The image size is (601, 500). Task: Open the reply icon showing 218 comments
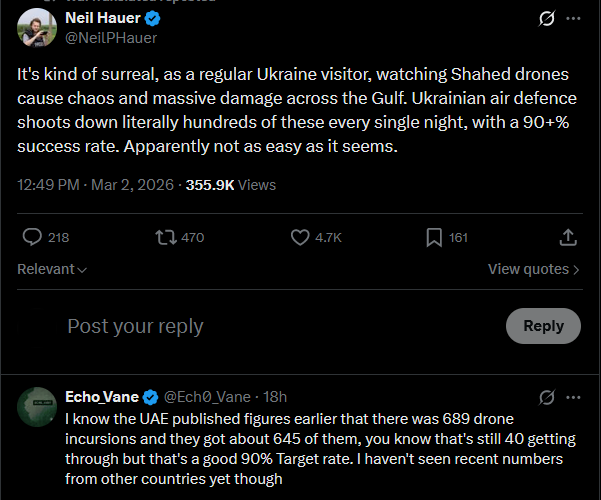[33, 237]
